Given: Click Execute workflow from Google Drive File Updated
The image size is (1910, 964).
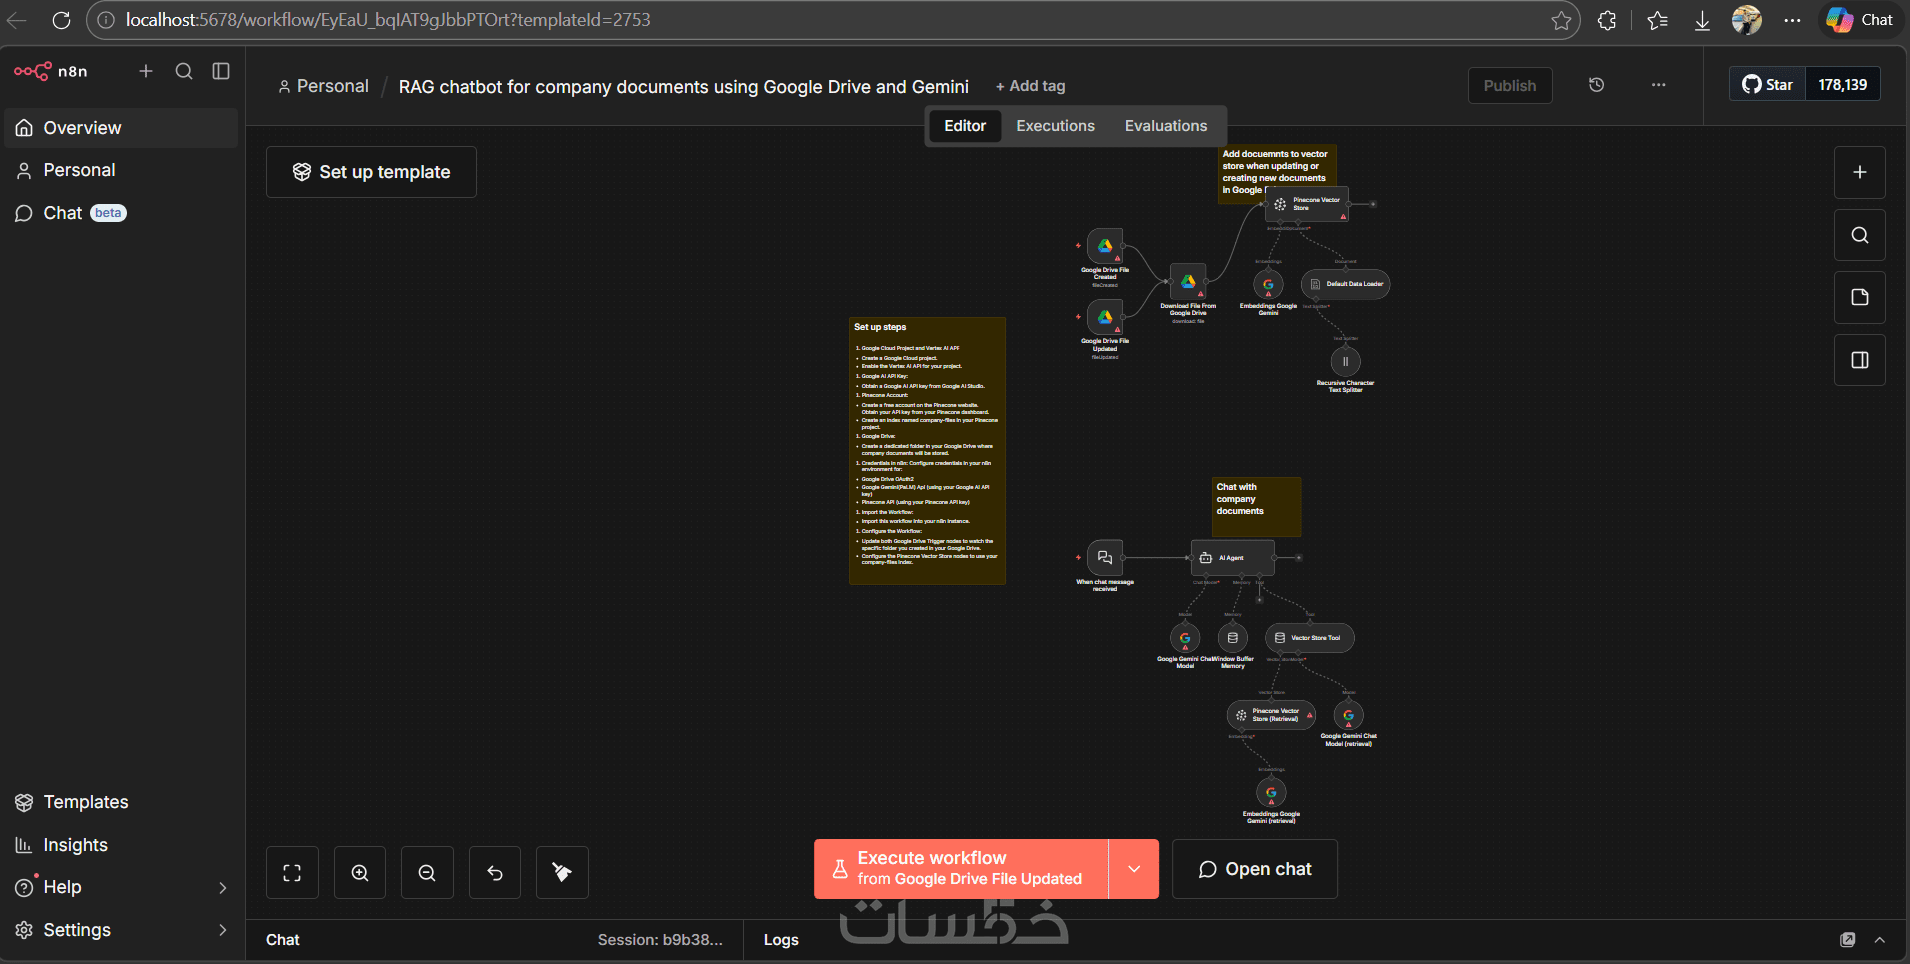Looking at the screenshot, I should (961, 869).
